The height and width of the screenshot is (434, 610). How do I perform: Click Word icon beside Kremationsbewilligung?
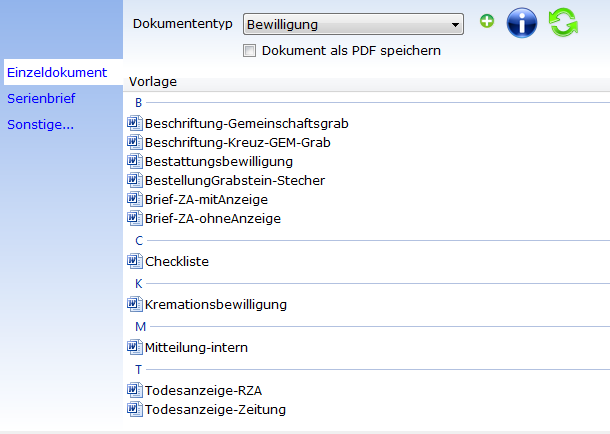pyautogui.click(x=135, y=304)
